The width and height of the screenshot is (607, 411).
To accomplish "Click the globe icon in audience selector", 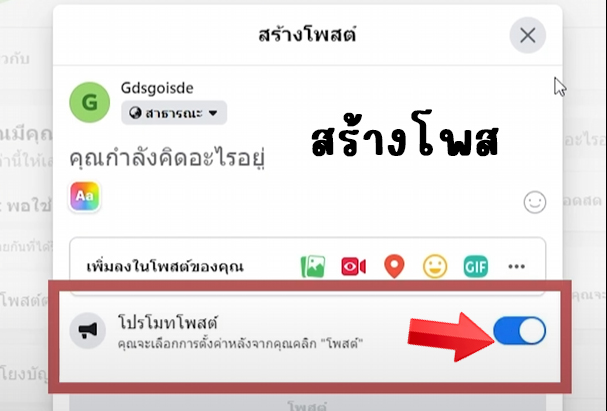I will (x=135, y=113).
